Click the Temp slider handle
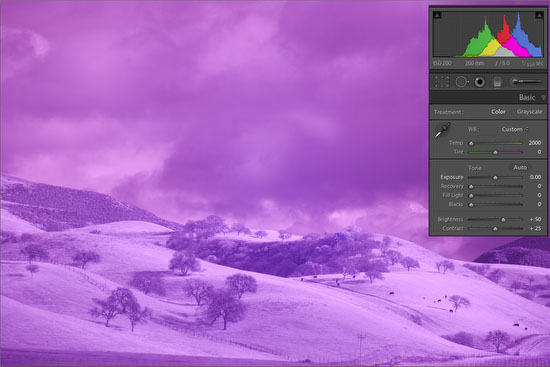550x367 pixels. (x=471, y=143)
